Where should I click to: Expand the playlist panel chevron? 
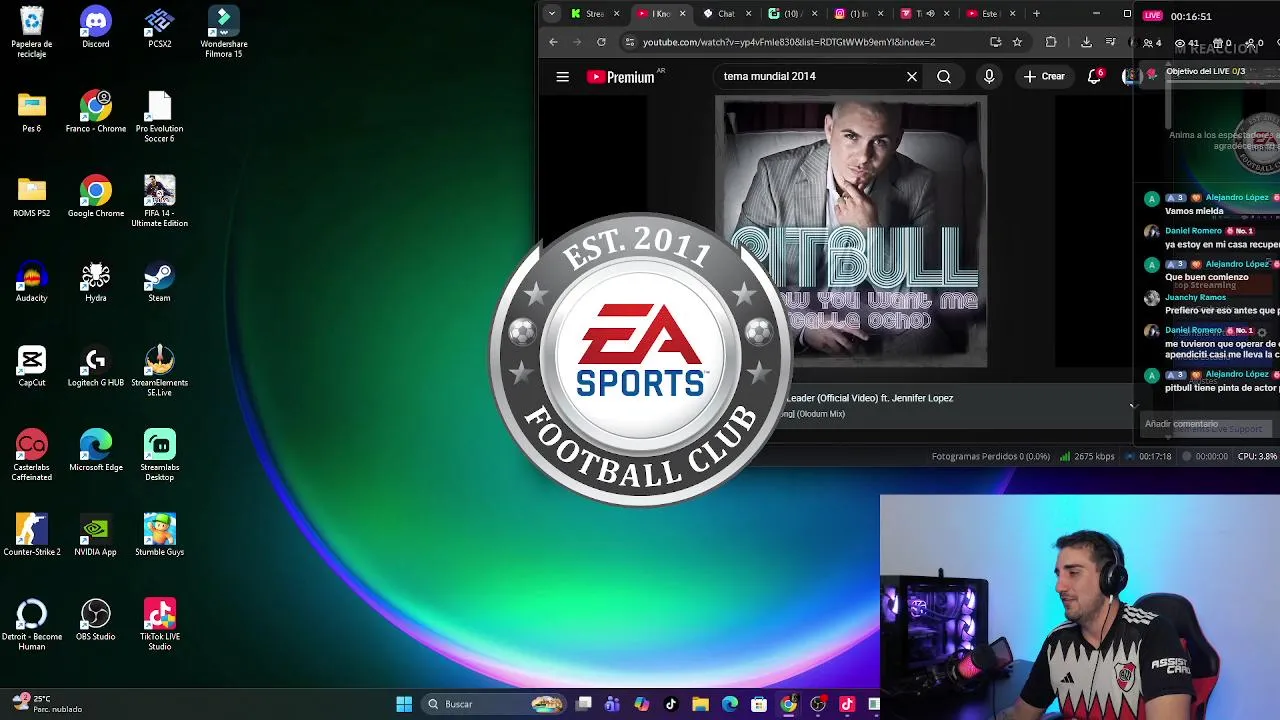pos(1133,406)
